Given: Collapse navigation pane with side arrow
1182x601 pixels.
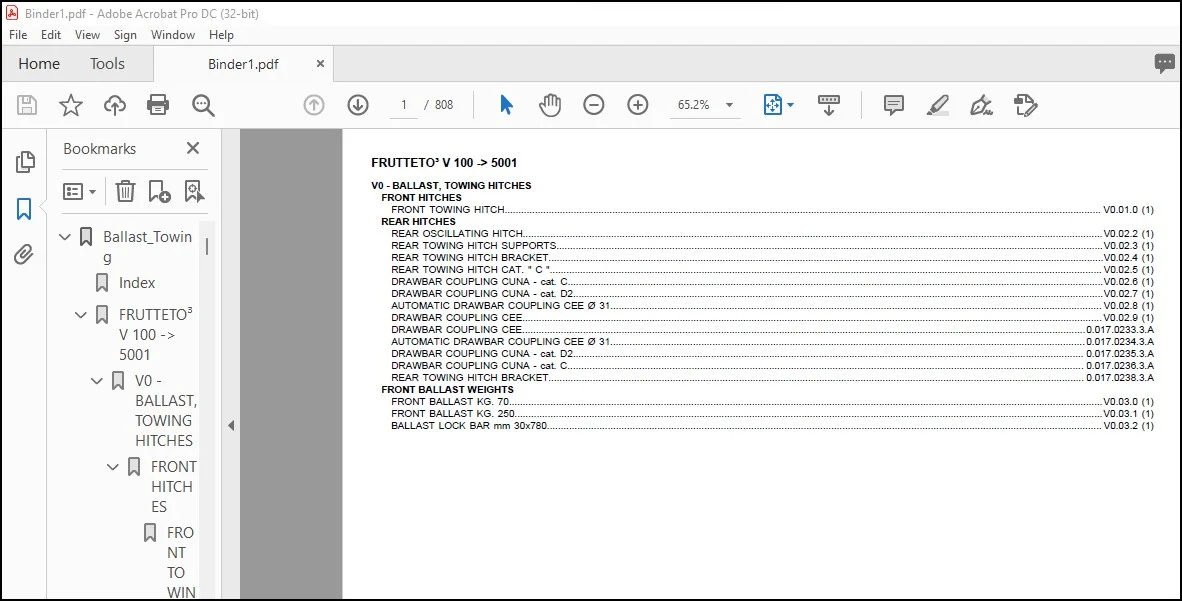Looking at the screenshot, I should 231,425.
